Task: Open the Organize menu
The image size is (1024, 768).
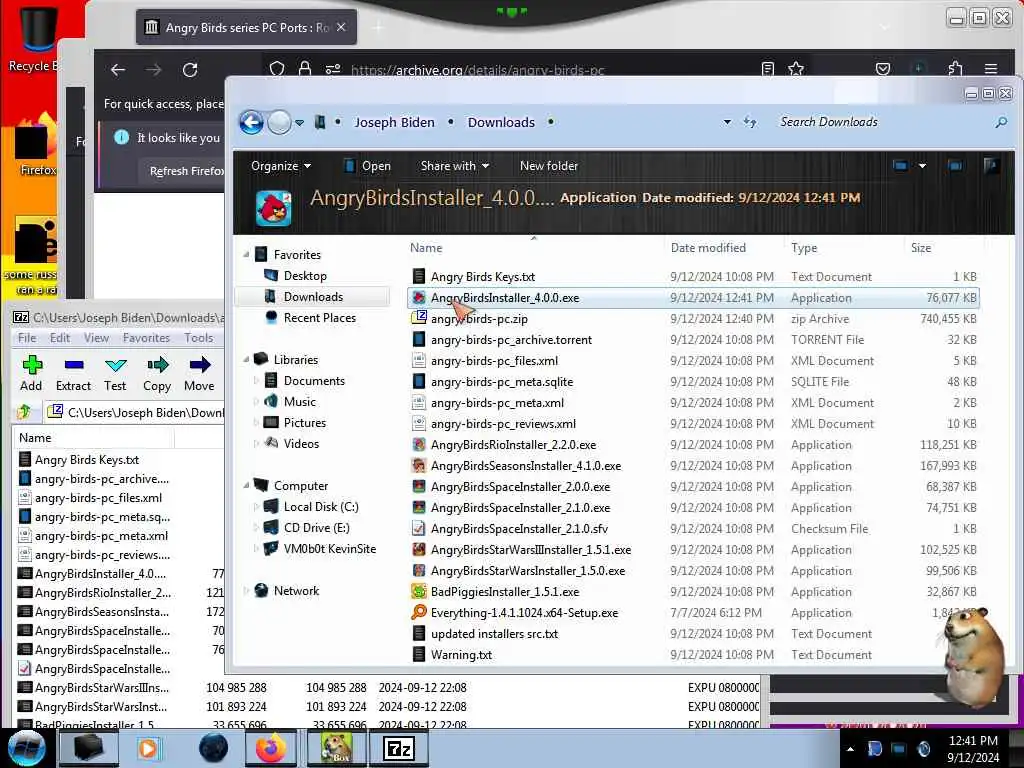Action: pyautogui.click(x=281, y=166)
